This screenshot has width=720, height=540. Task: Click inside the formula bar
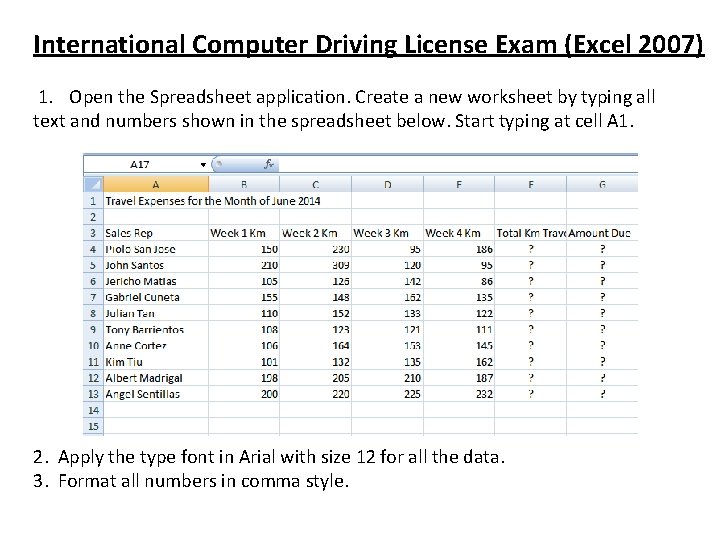457,164
